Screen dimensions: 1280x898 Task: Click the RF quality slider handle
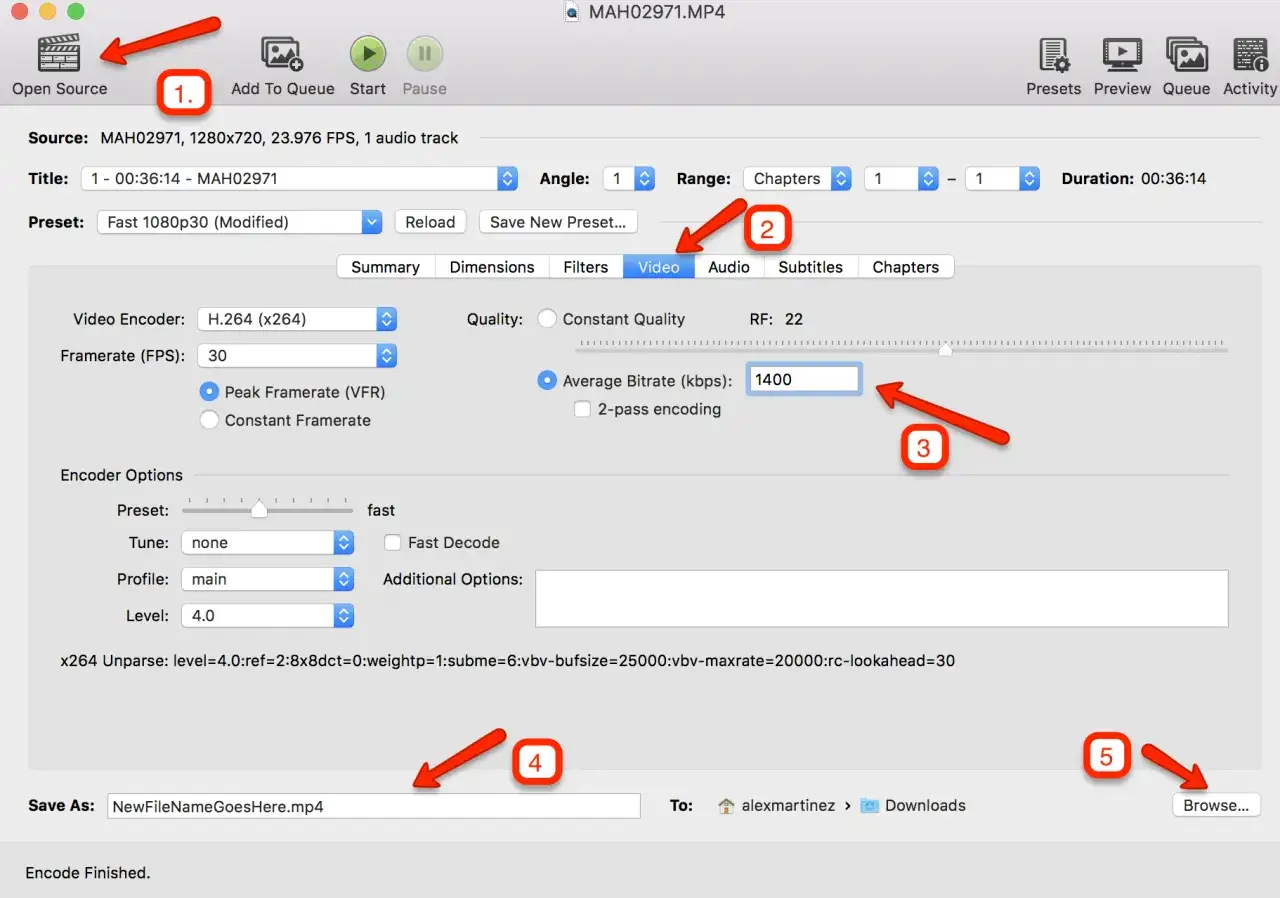point(945,350)
